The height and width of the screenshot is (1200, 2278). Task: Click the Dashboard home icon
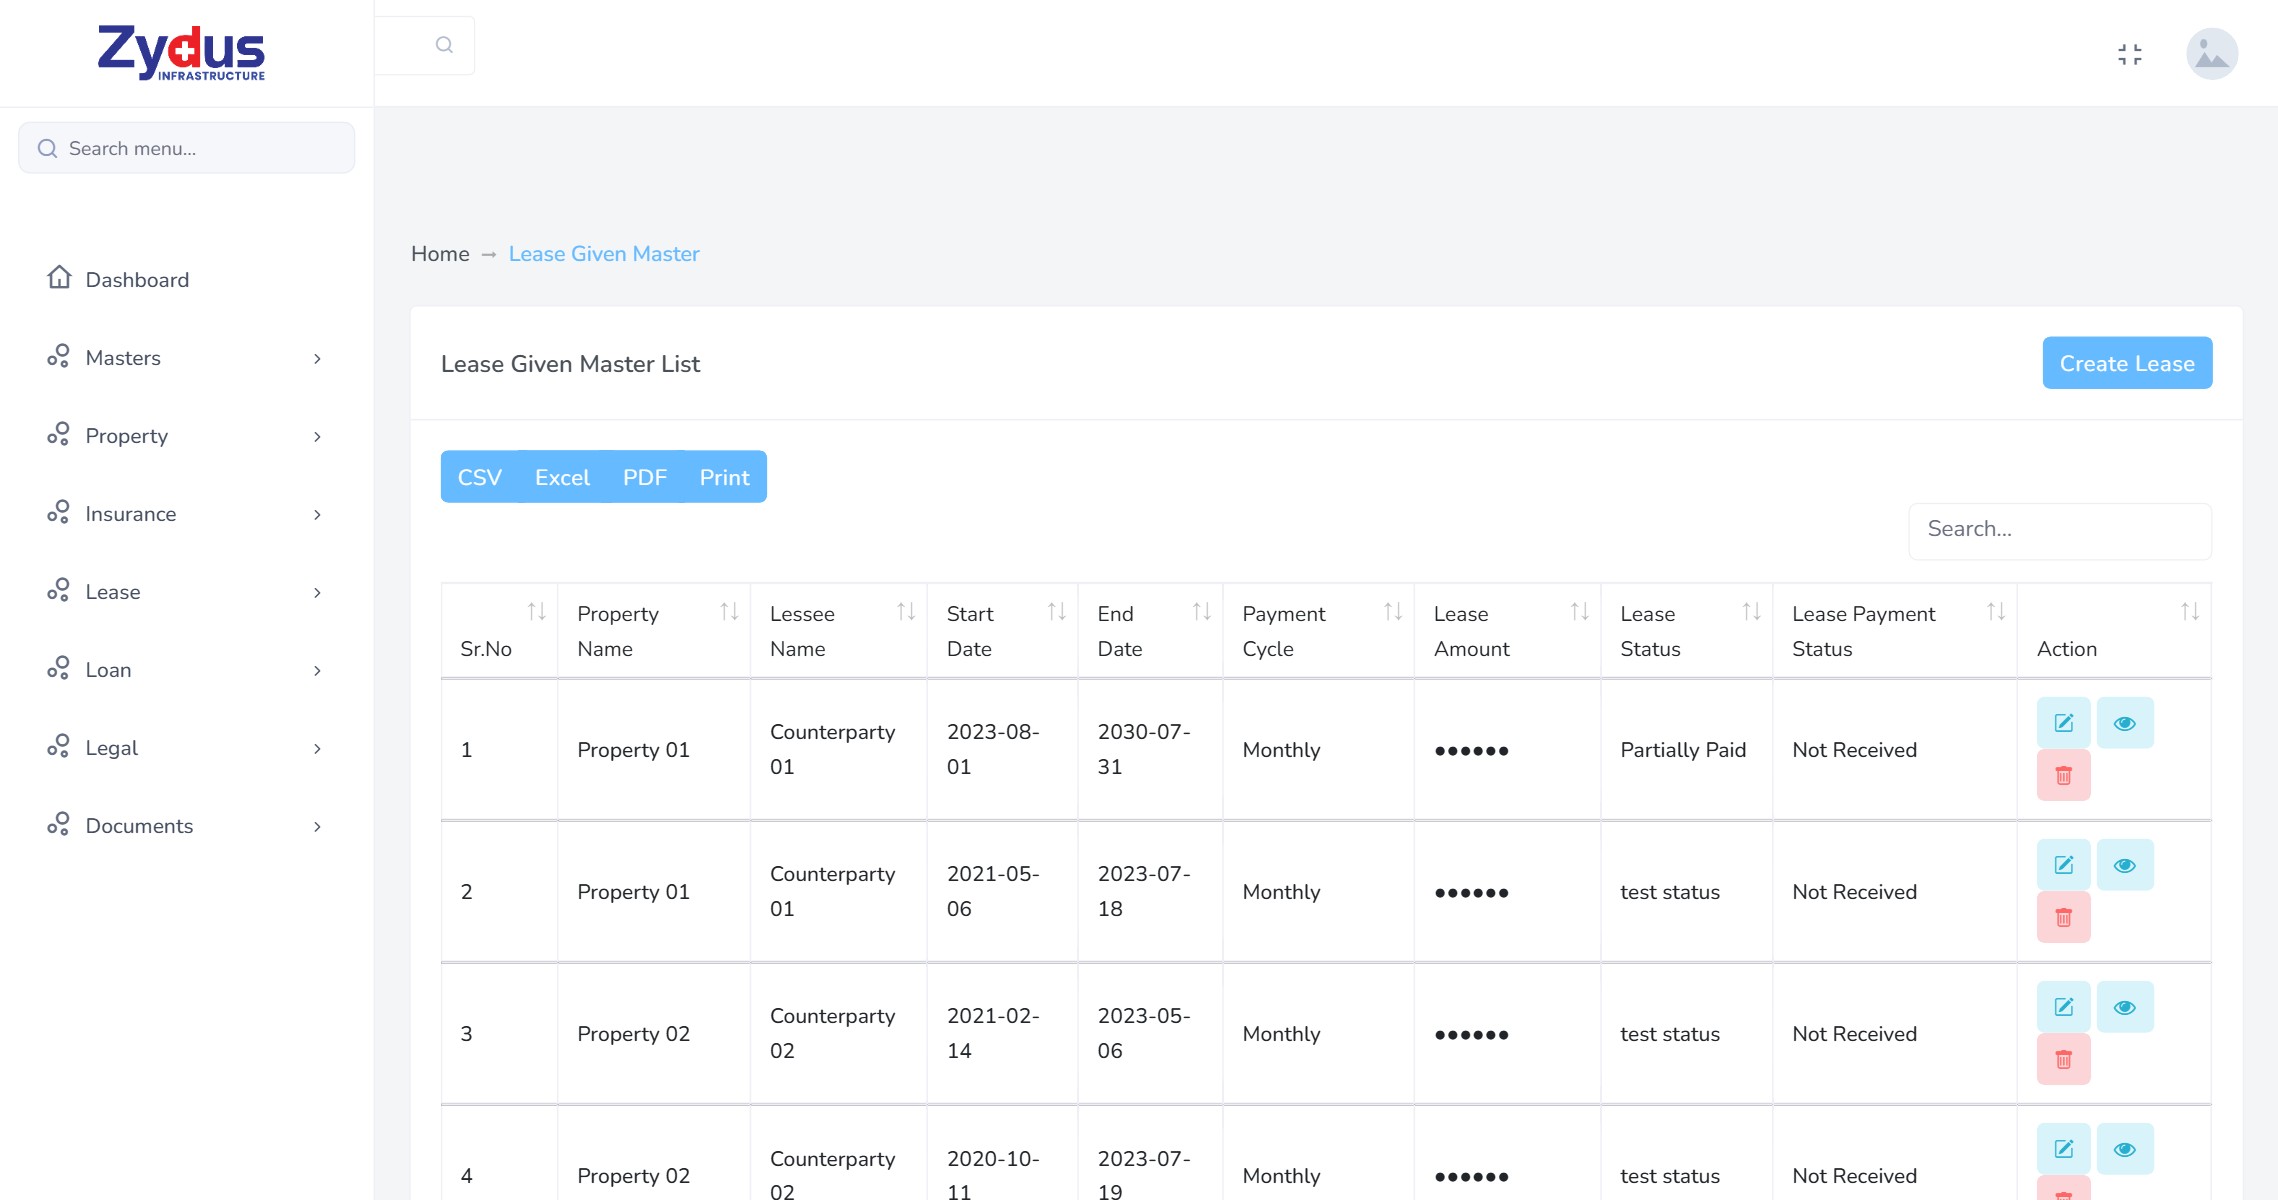click(59, 277)
